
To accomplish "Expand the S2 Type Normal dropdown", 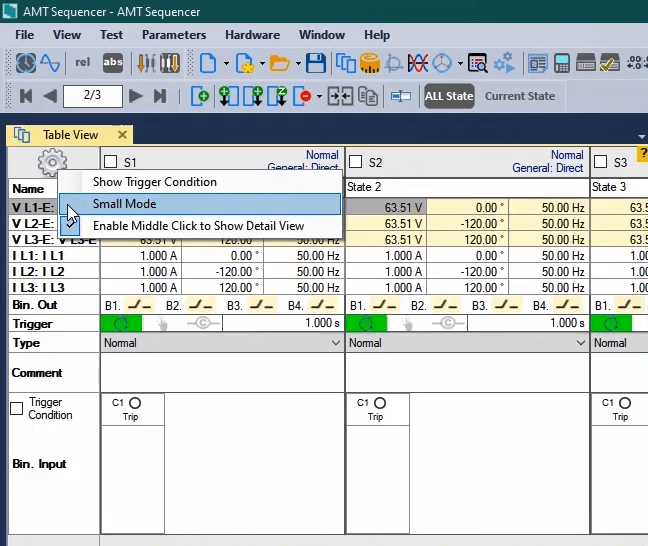I will 581,343.
